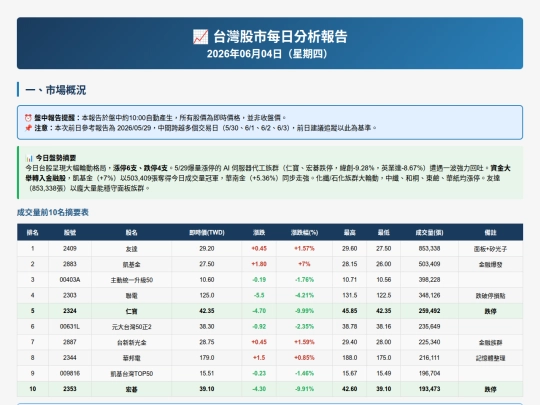The height and width of the screenshot is (405, 540).
Task: Click the 跌停 remark in 仁寶 row
Action: (490, 311)
